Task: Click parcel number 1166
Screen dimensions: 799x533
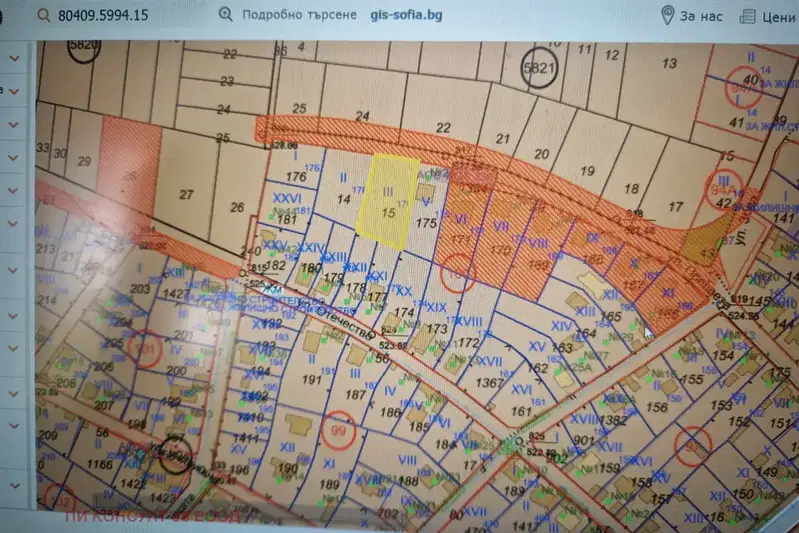Action: click(x=99, y=464)
